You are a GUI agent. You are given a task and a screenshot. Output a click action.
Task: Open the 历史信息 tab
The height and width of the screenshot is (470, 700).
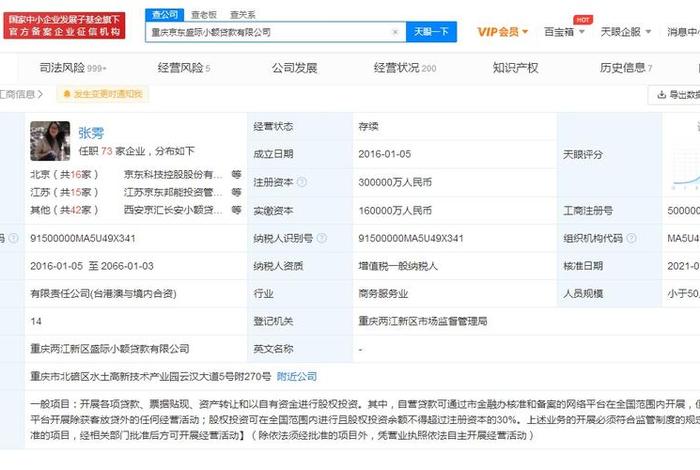point(626,68)
